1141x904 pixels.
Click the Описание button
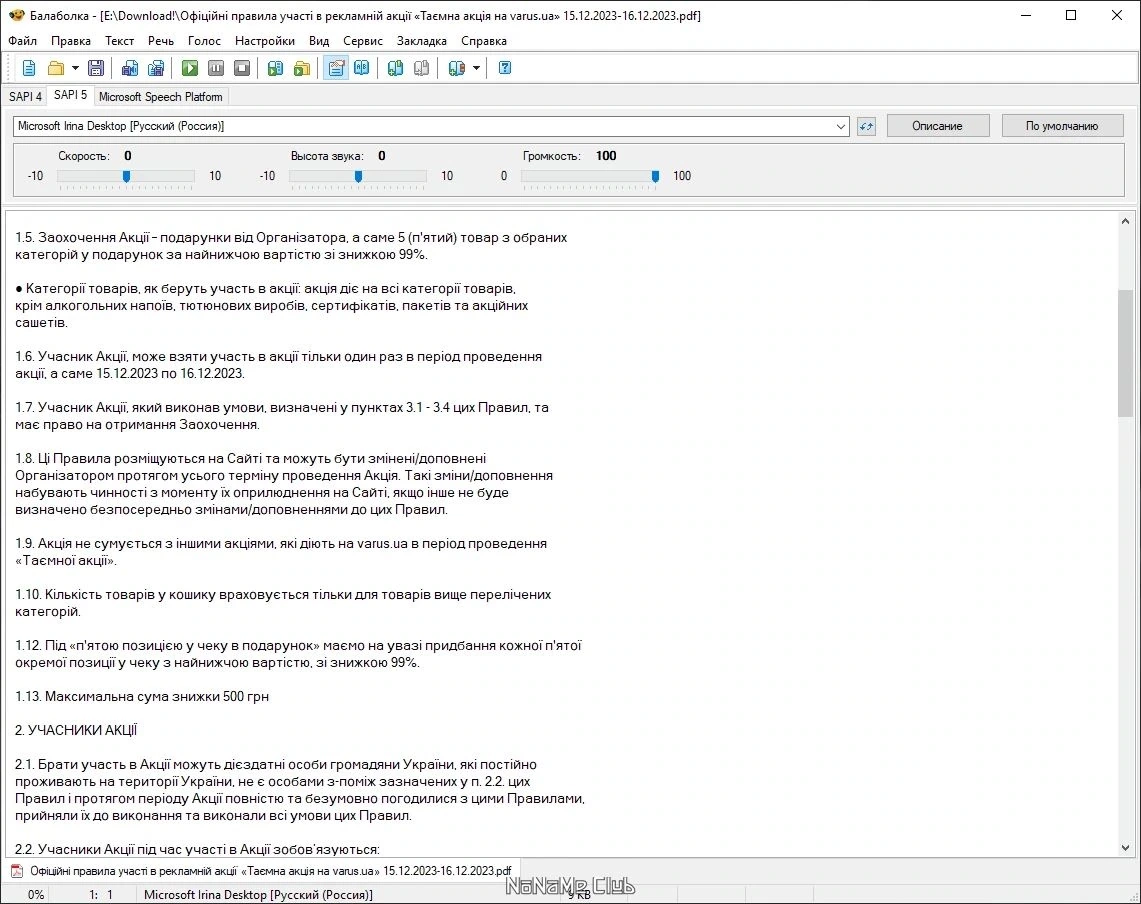pos(937,126)
